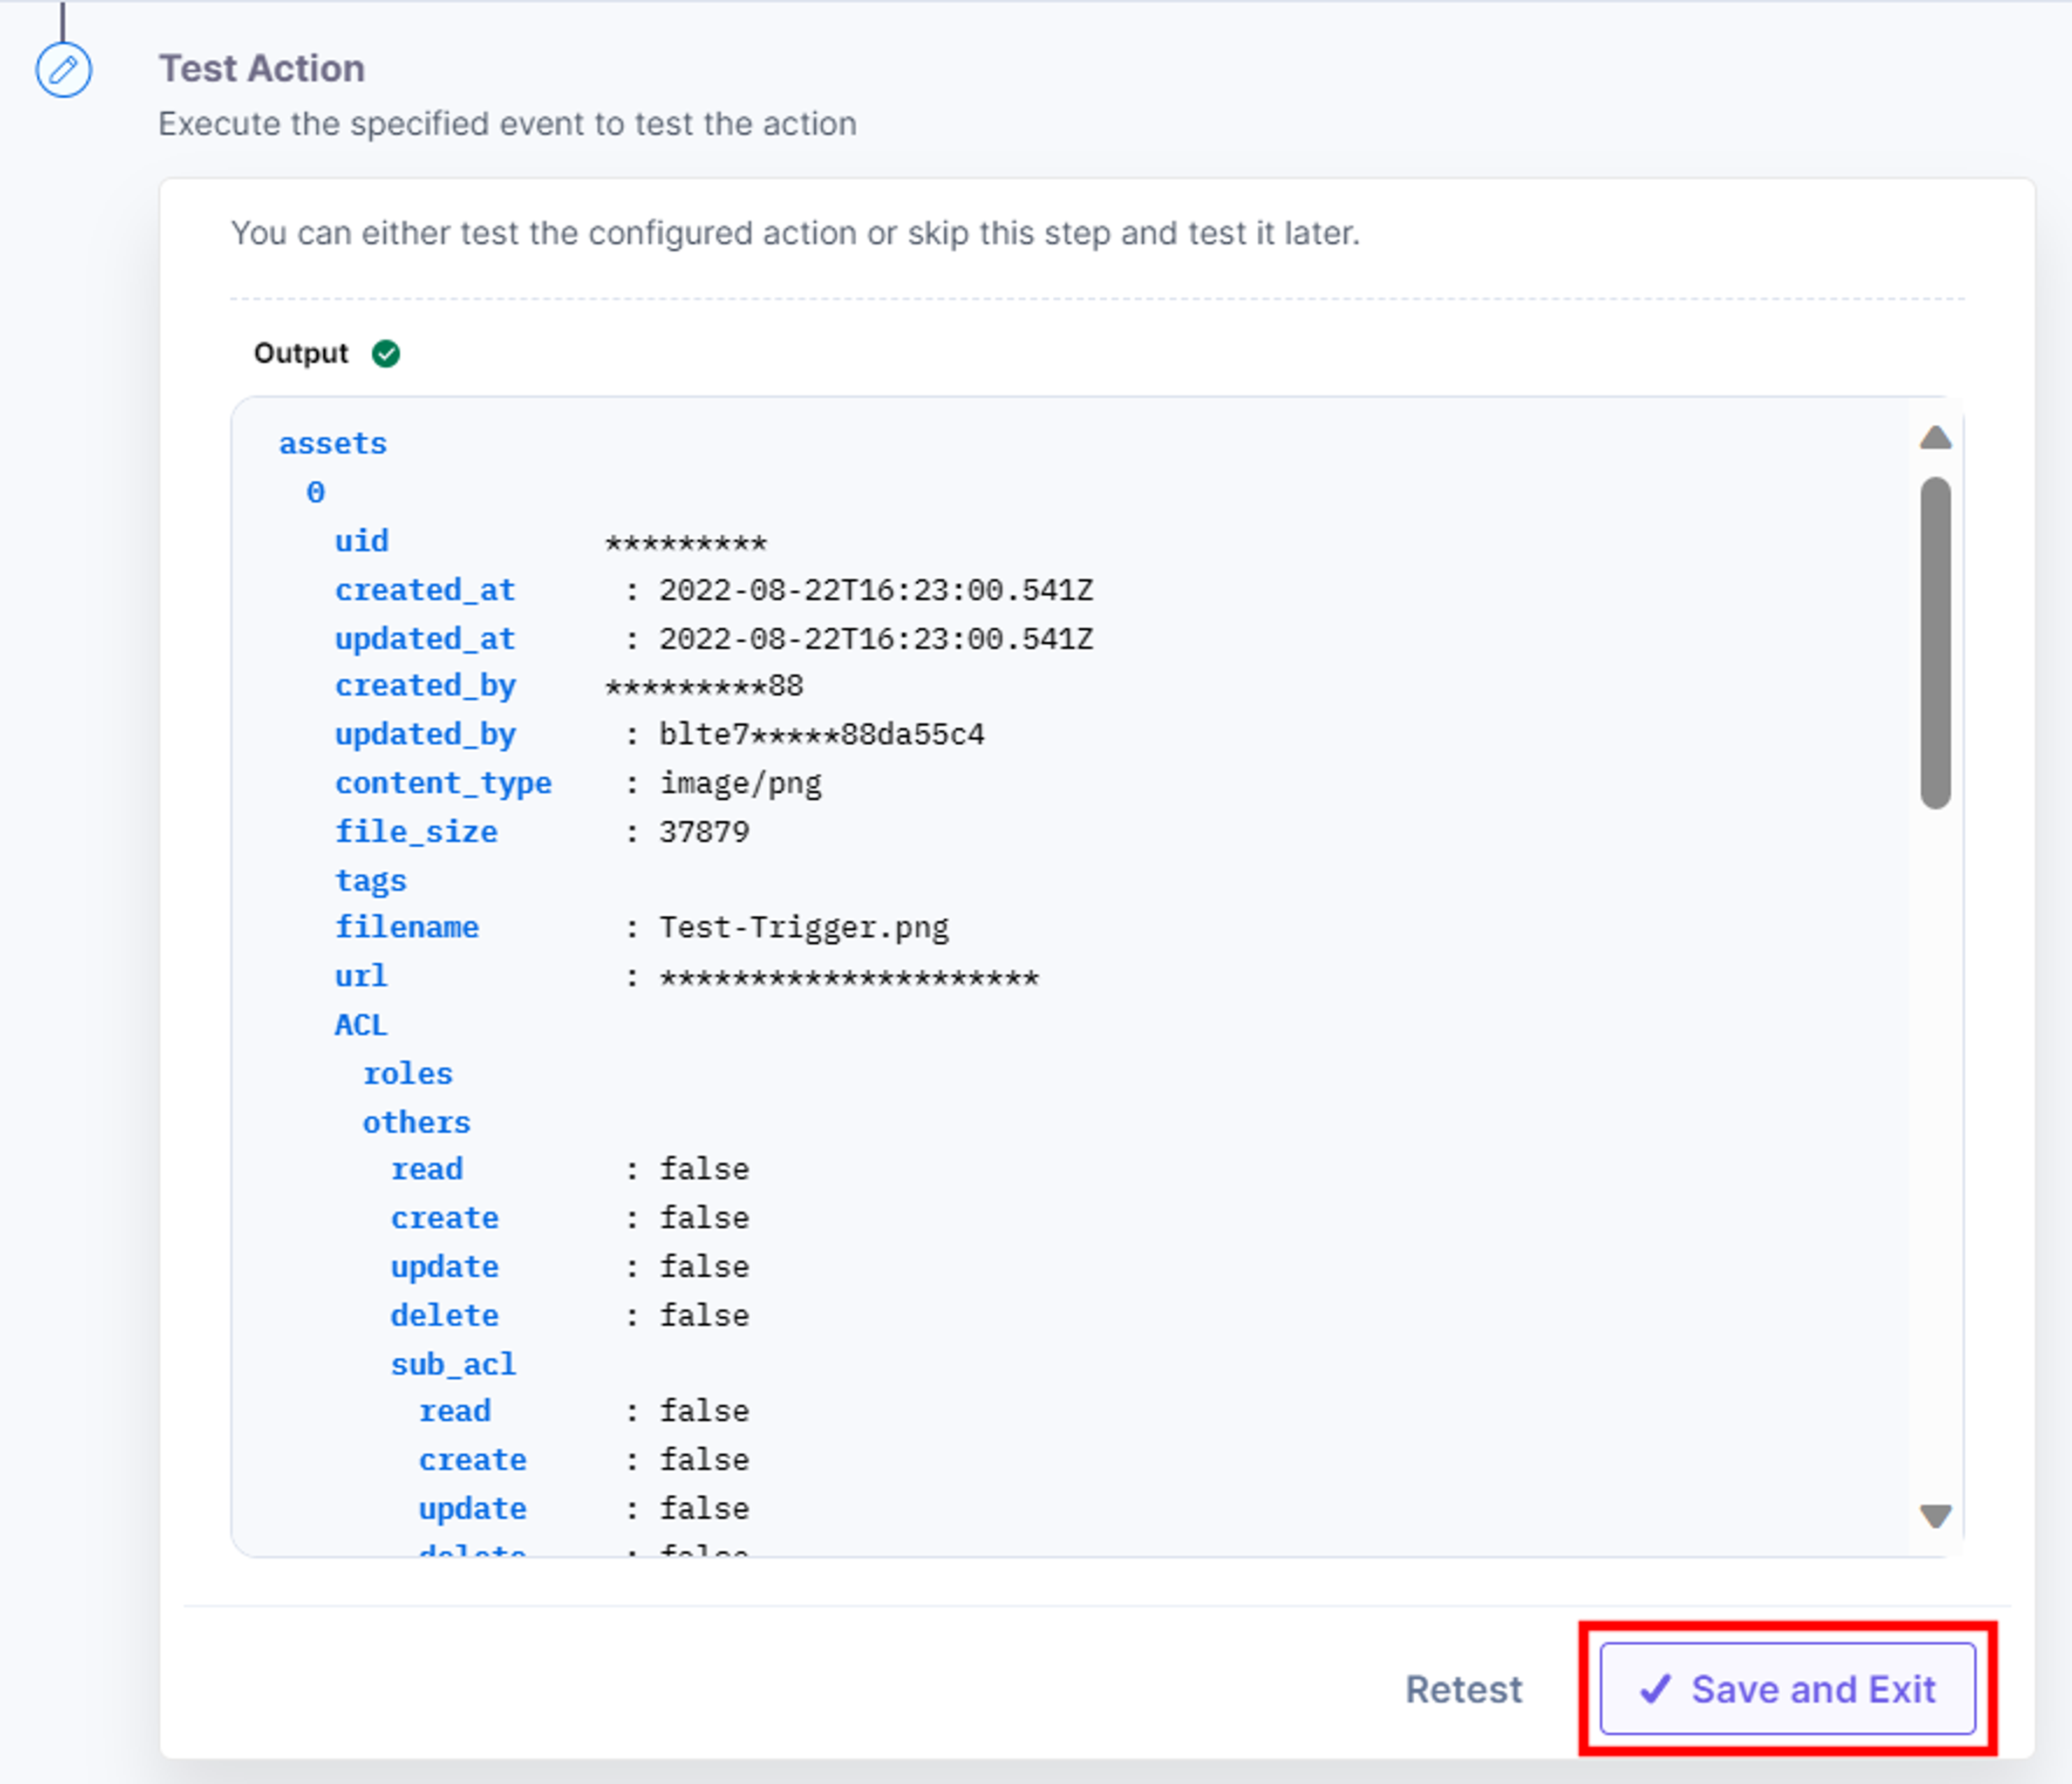This screenshot has width=2072, height=1784.
Task: Click the Retest button
Action: [1464, 1689]
